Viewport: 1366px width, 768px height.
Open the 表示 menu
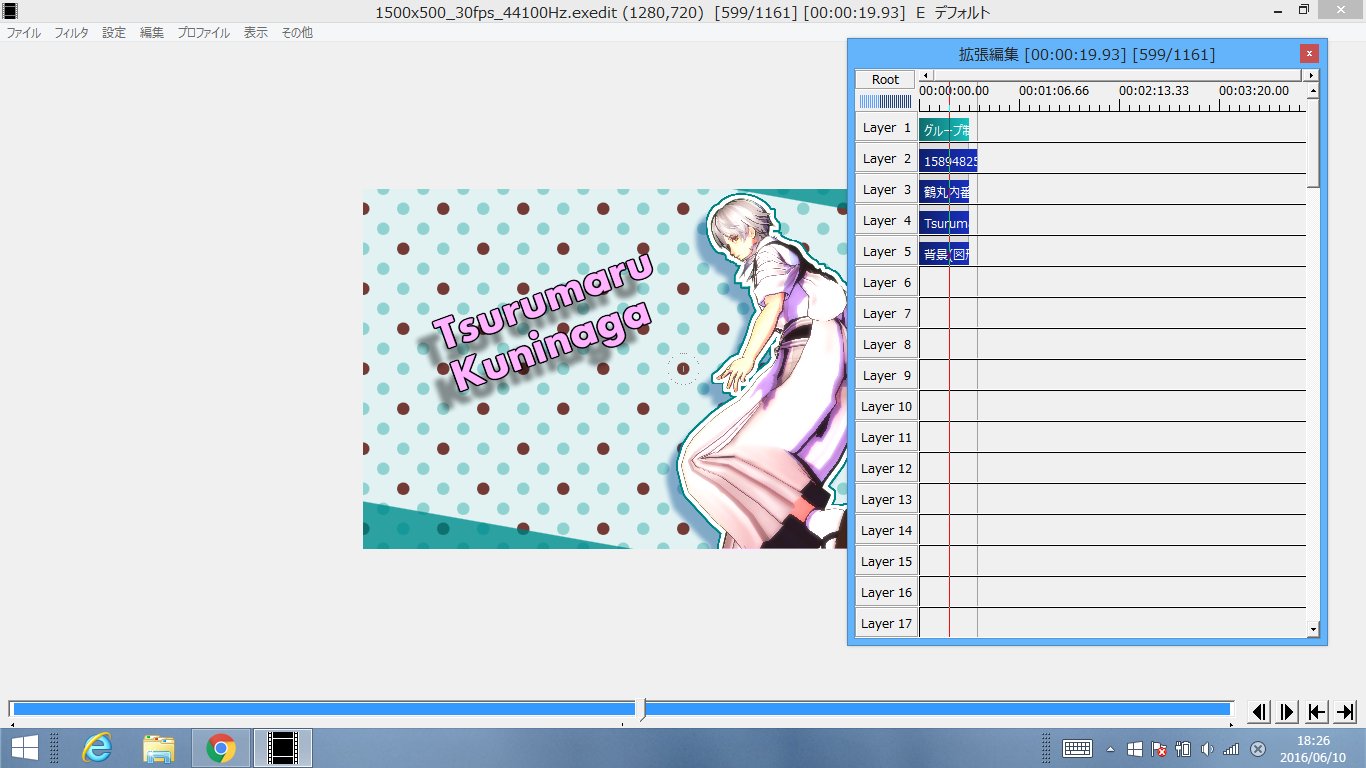tap(256, 33)
